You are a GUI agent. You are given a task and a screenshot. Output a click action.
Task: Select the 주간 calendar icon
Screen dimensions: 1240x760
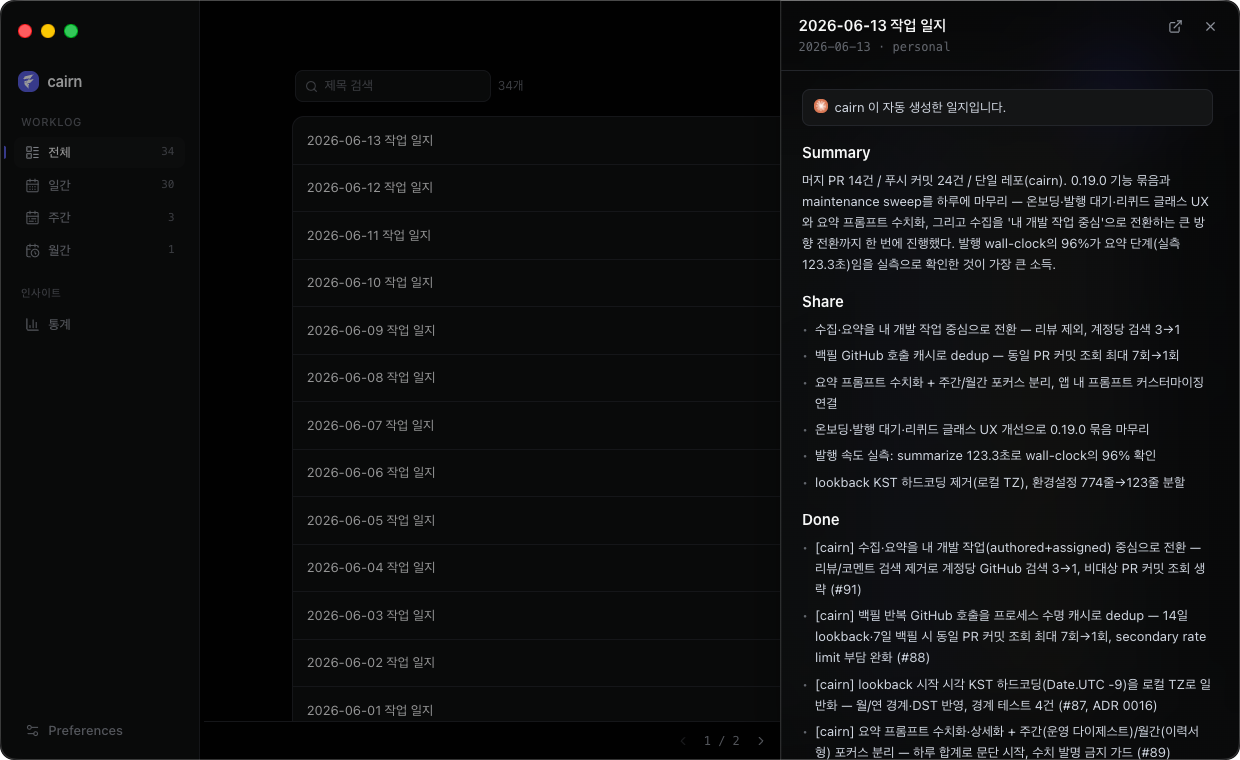[x=32, y=217]
